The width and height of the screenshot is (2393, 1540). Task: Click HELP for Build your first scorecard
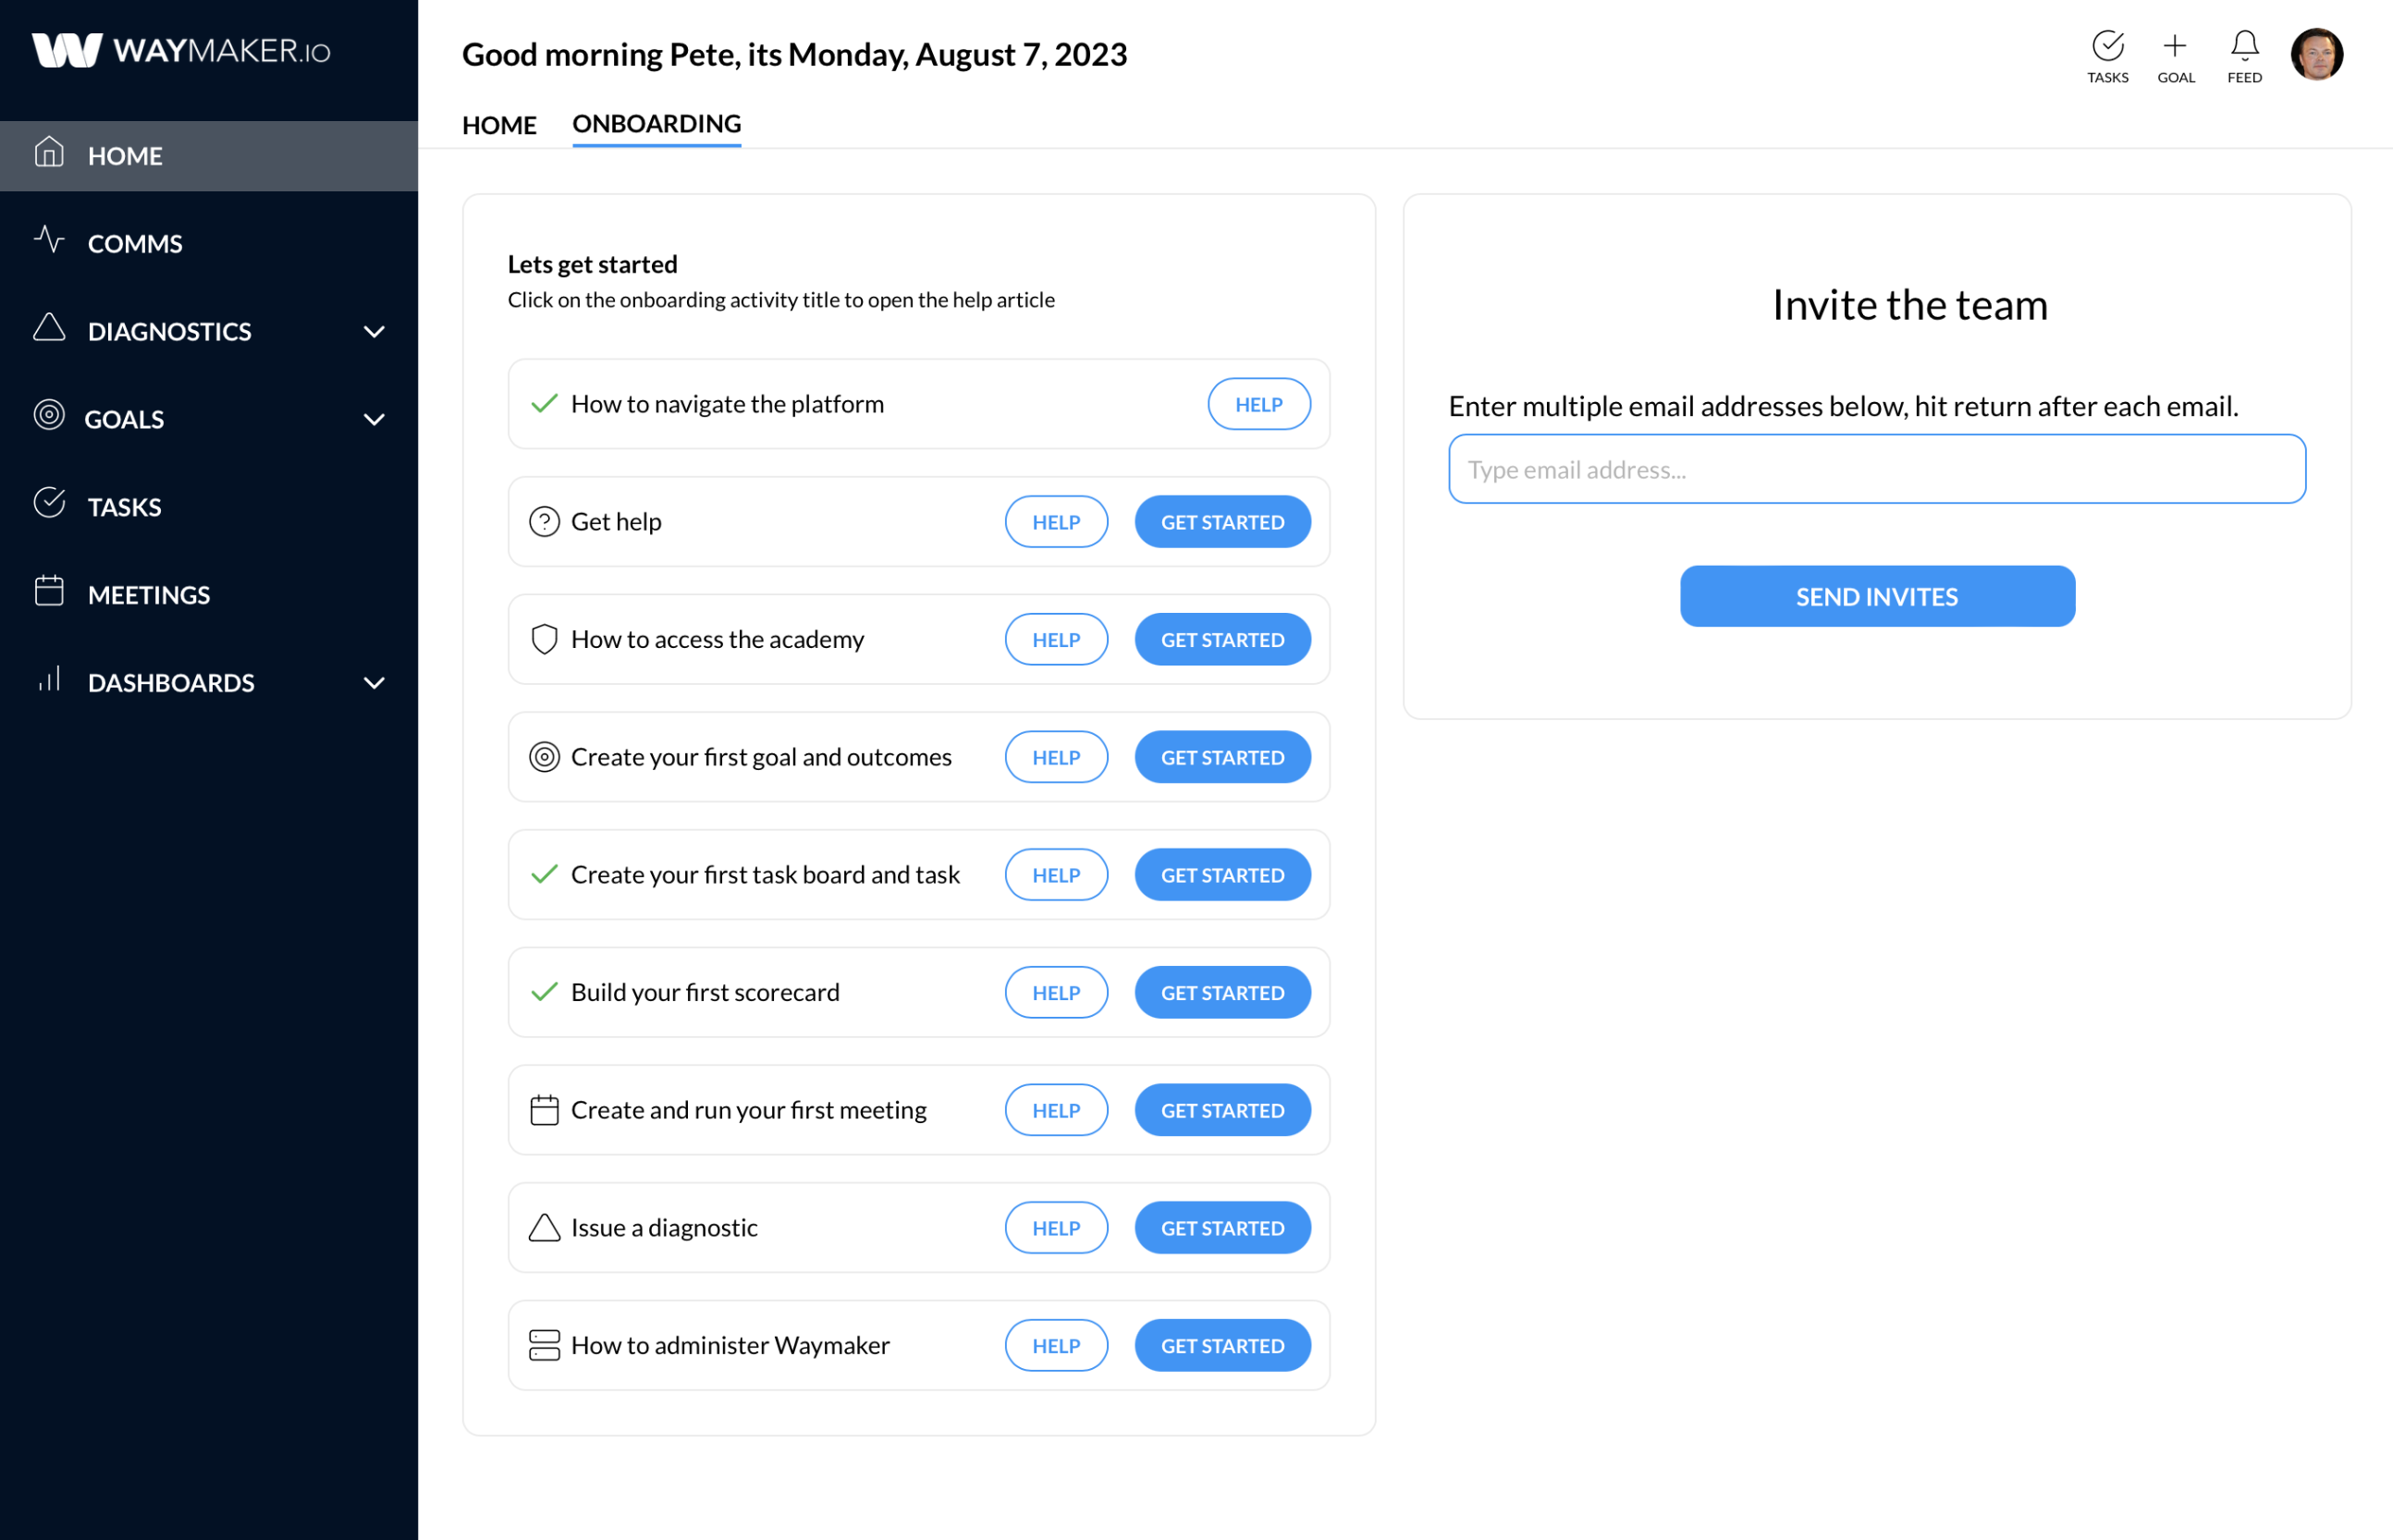point(1056,993)
